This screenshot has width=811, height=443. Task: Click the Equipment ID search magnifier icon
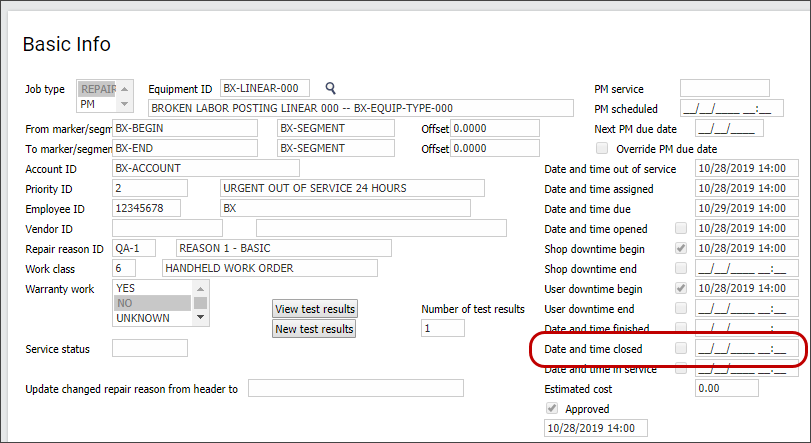click(331, 88)
